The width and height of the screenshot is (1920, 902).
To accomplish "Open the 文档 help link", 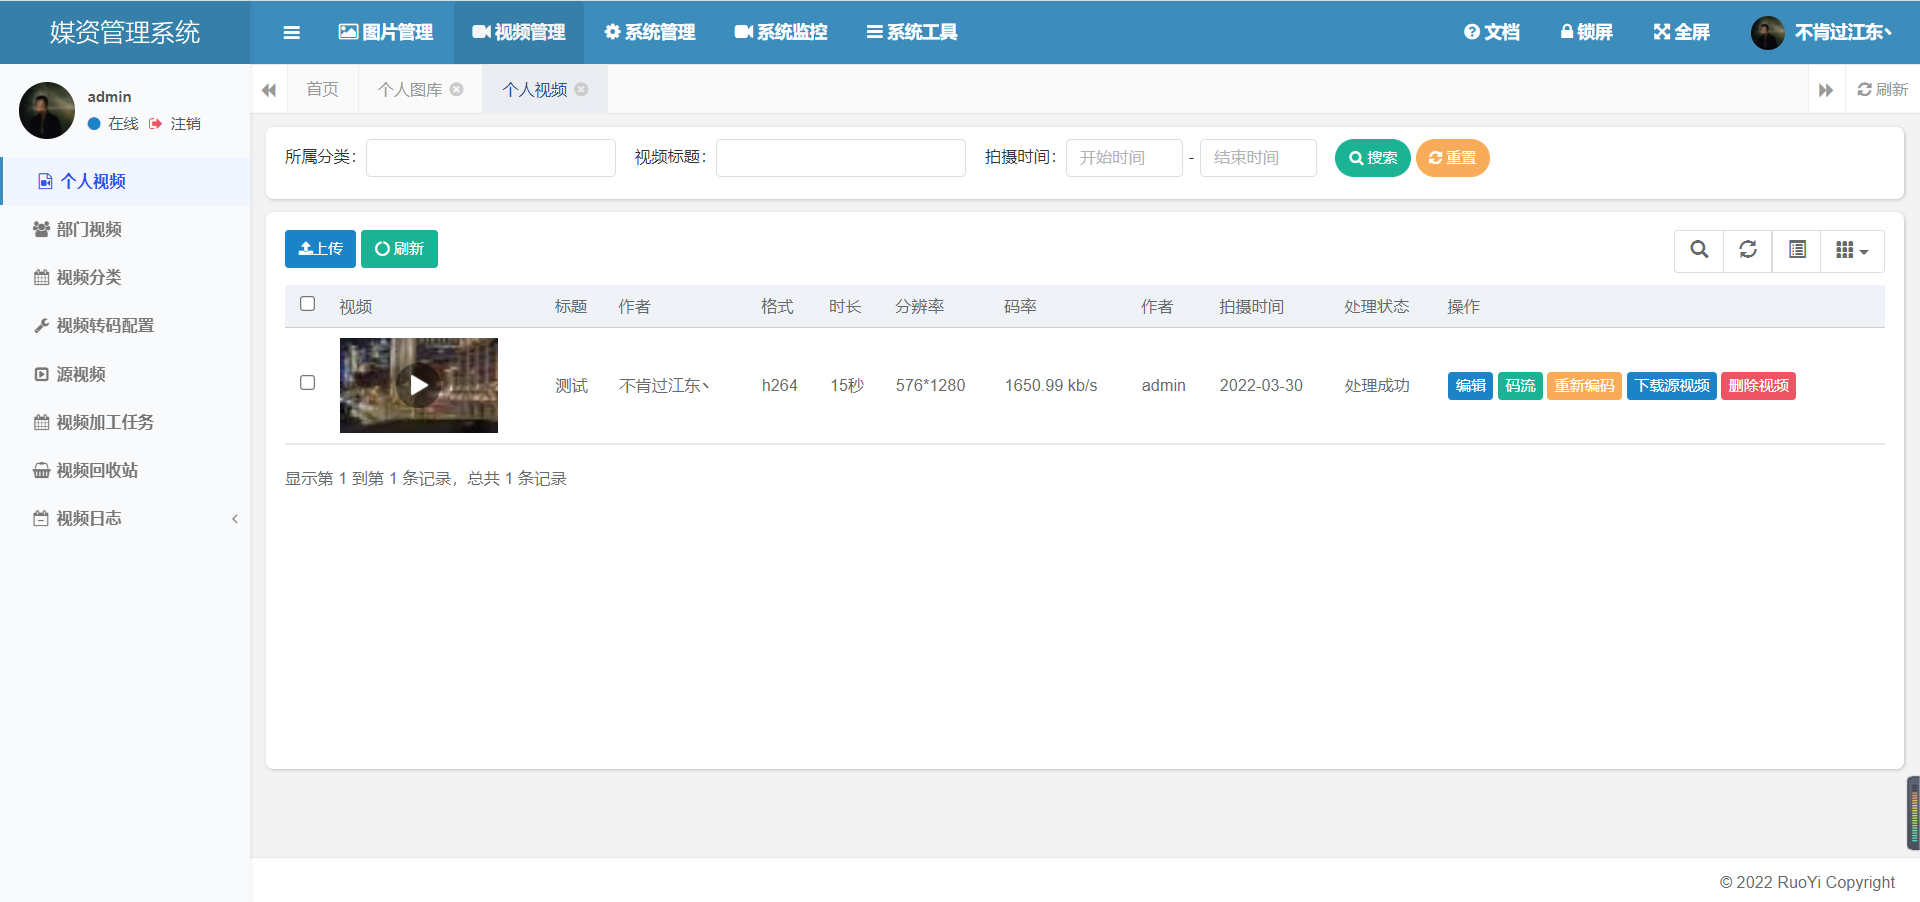I will click(1492, 32).
